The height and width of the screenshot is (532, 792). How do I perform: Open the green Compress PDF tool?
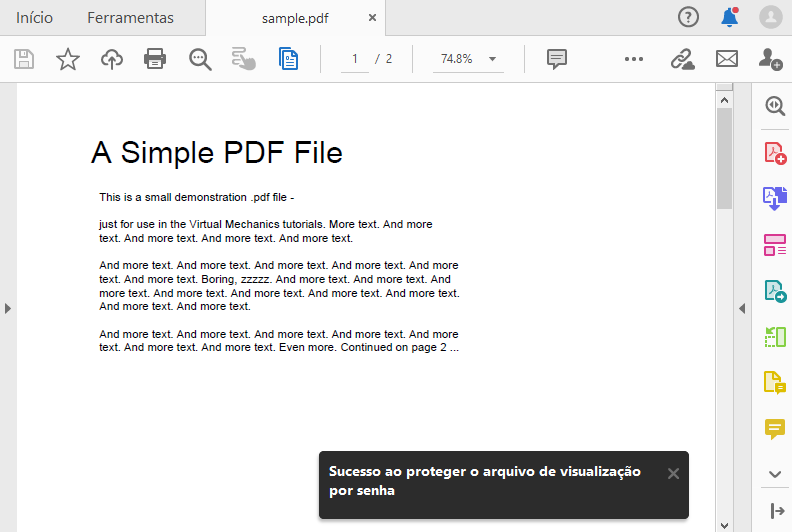(x=775, y=337)
